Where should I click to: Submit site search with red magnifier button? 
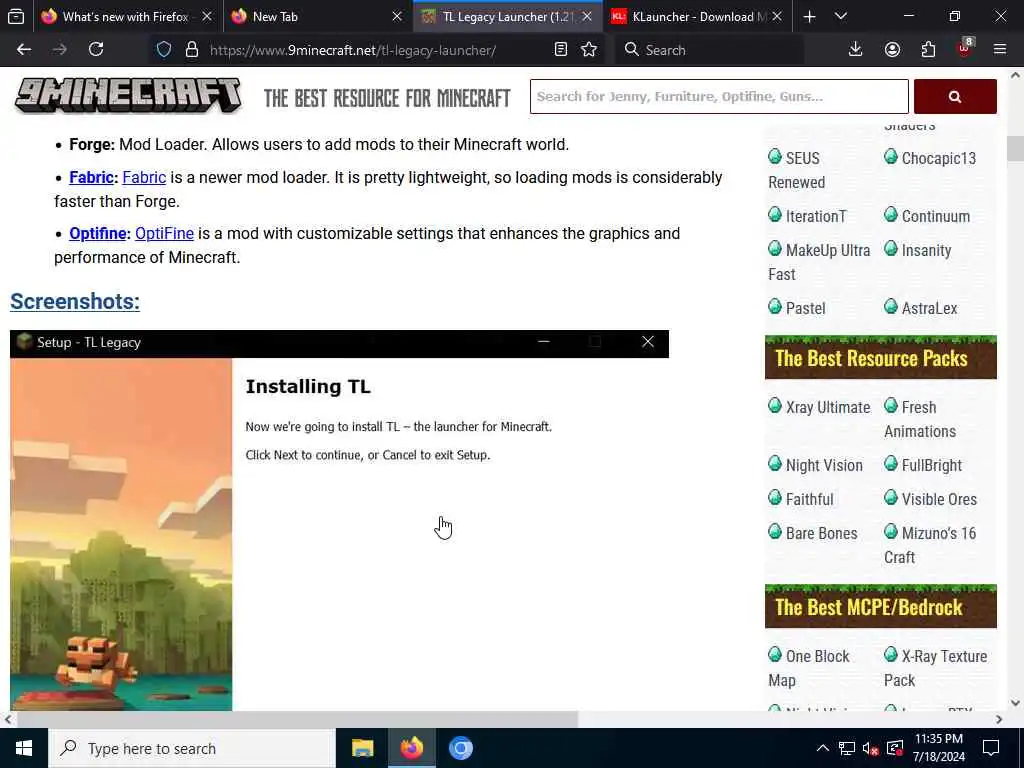[955, 97]
